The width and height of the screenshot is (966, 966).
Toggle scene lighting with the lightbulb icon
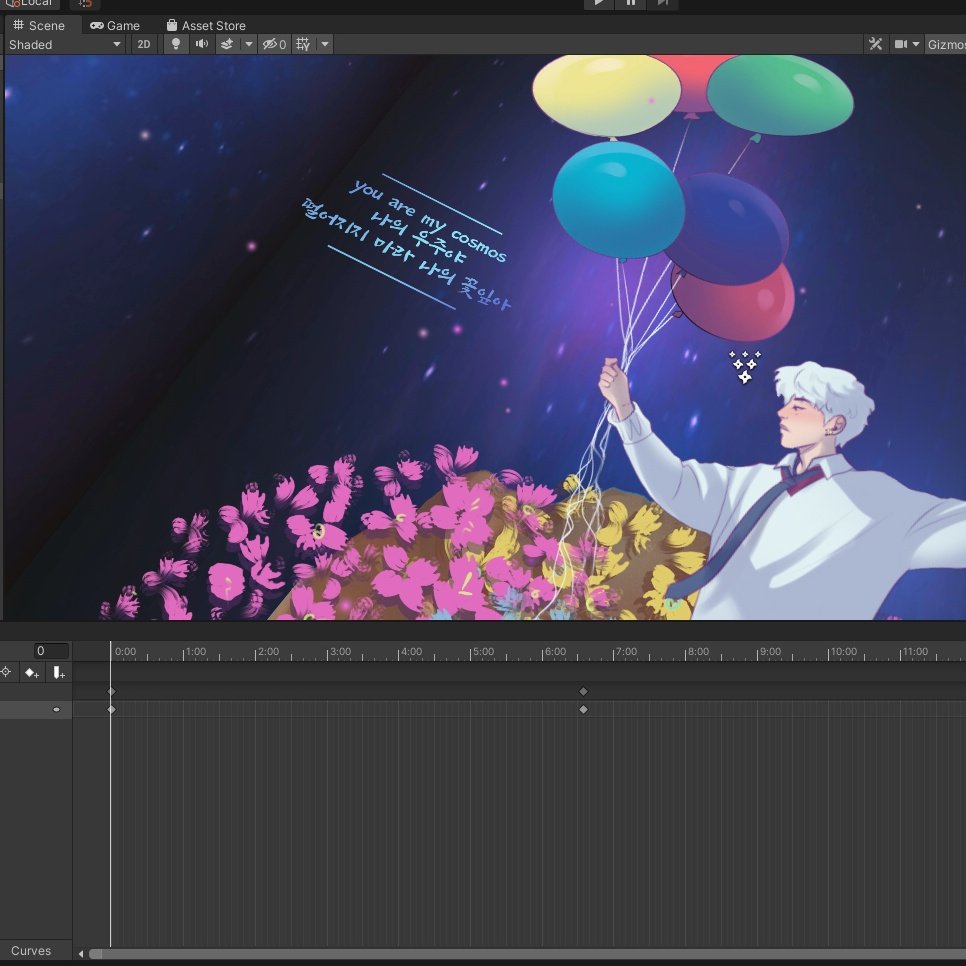click(176, 44)
